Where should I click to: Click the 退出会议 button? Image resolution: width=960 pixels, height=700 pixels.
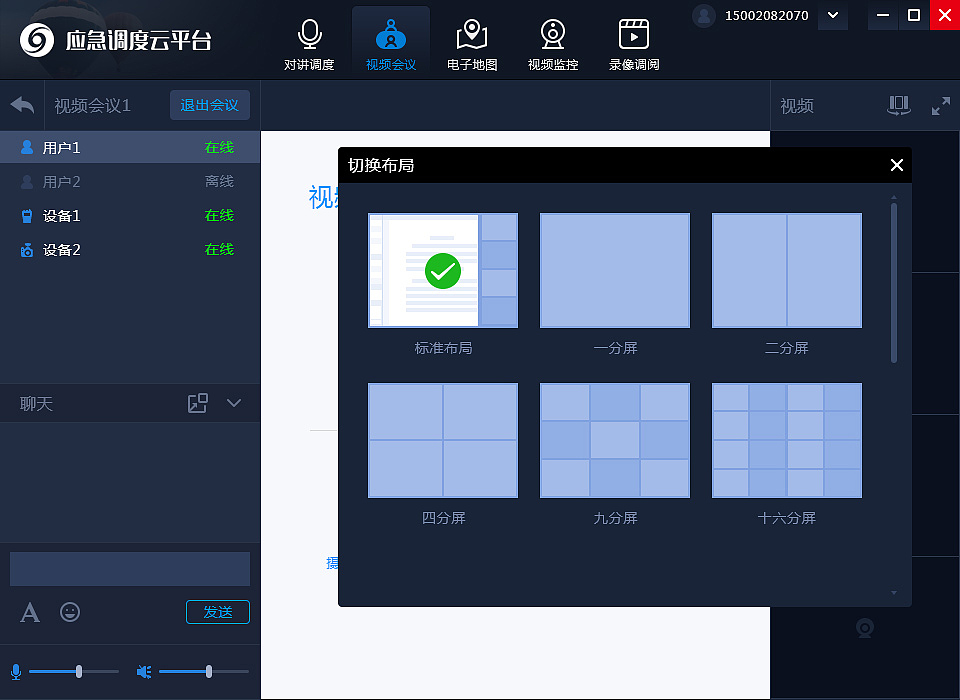pyautogui.click(x=209, y=105)
